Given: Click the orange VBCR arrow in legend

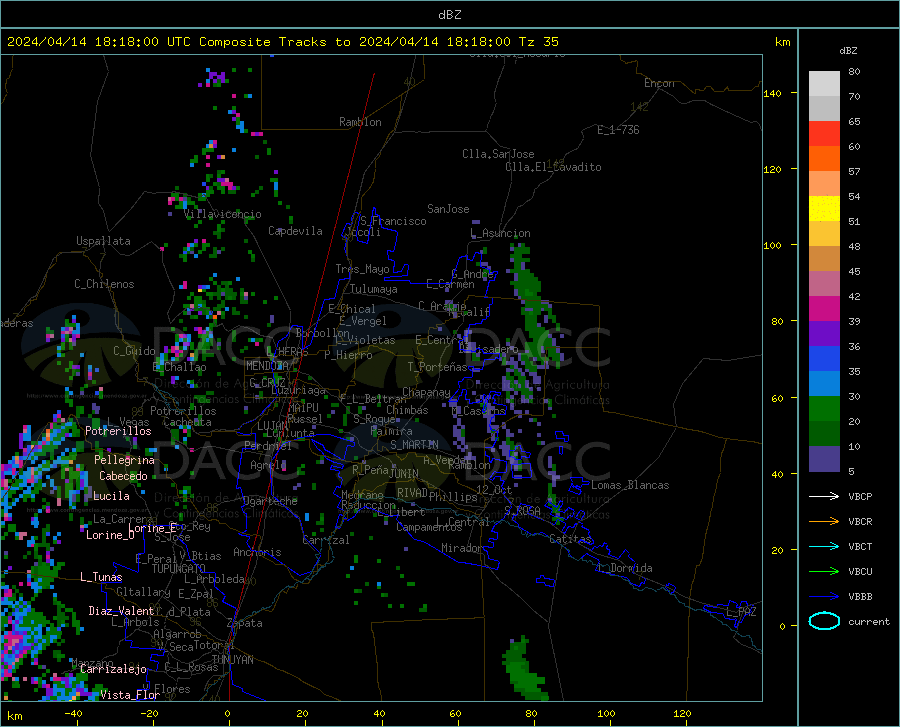Looking at the screenshot, I should [x=824, y=522].
